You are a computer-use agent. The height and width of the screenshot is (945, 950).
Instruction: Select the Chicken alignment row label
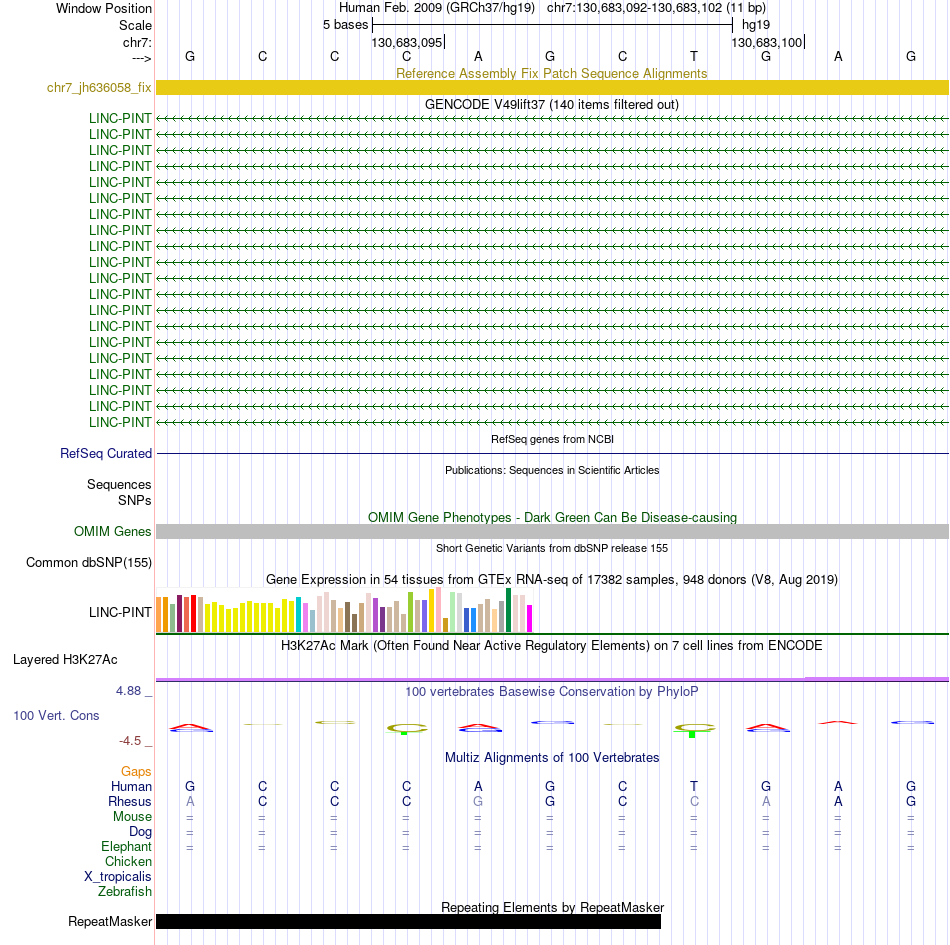(x=128, y=861)
